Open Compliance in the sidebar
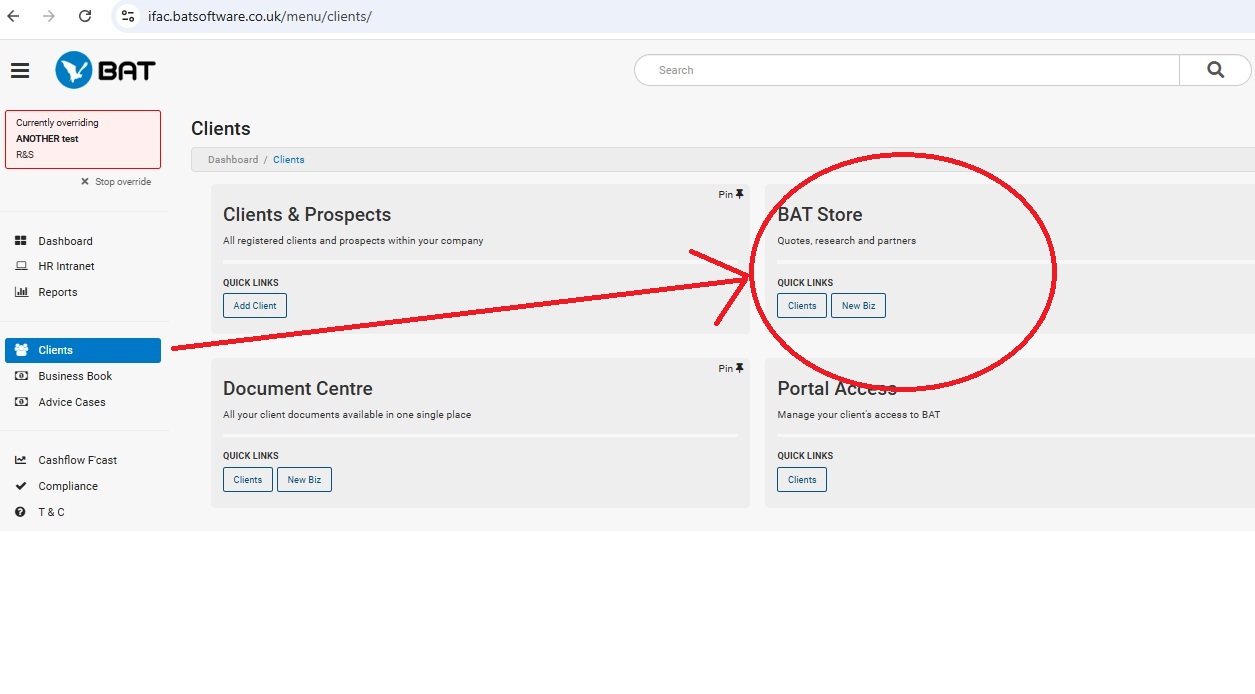The width and height of the screenshot is (1255, 694). 68,486
